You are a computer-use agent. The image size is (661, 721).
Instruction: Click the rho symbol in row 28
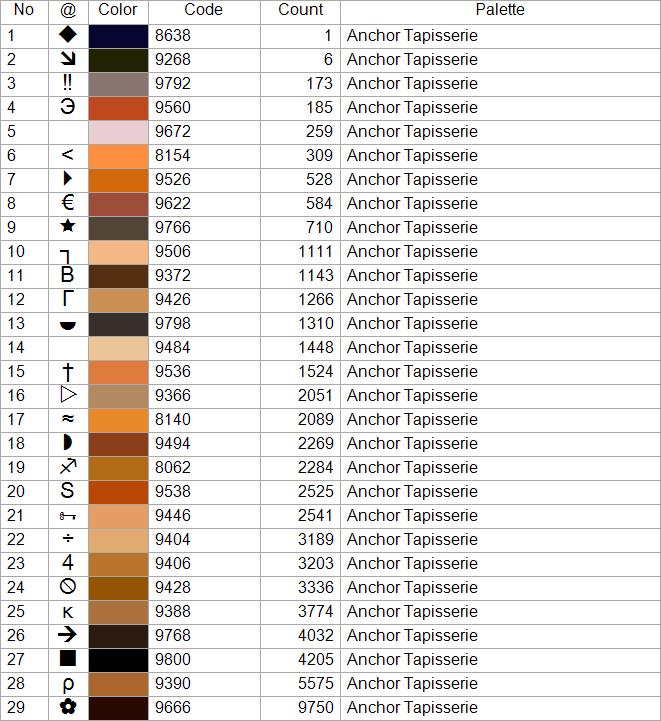click(x=68, y=685)
